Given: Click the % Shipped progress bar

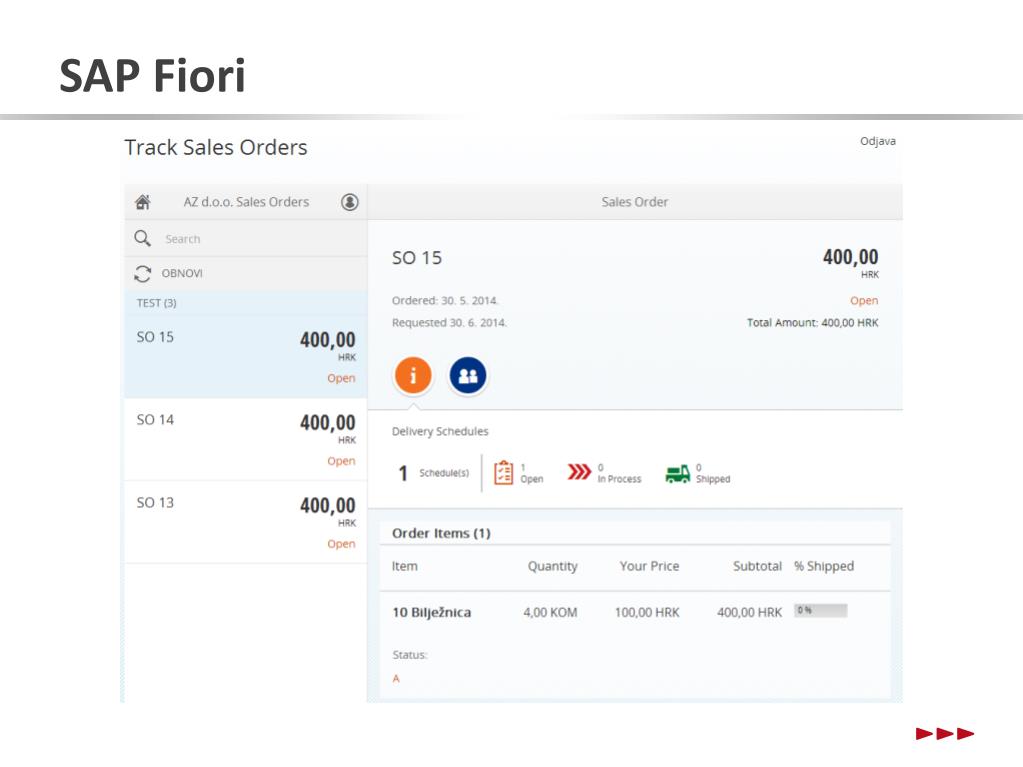Looking at the screenshot, I should pyautogui.click(x=821, y=610).
